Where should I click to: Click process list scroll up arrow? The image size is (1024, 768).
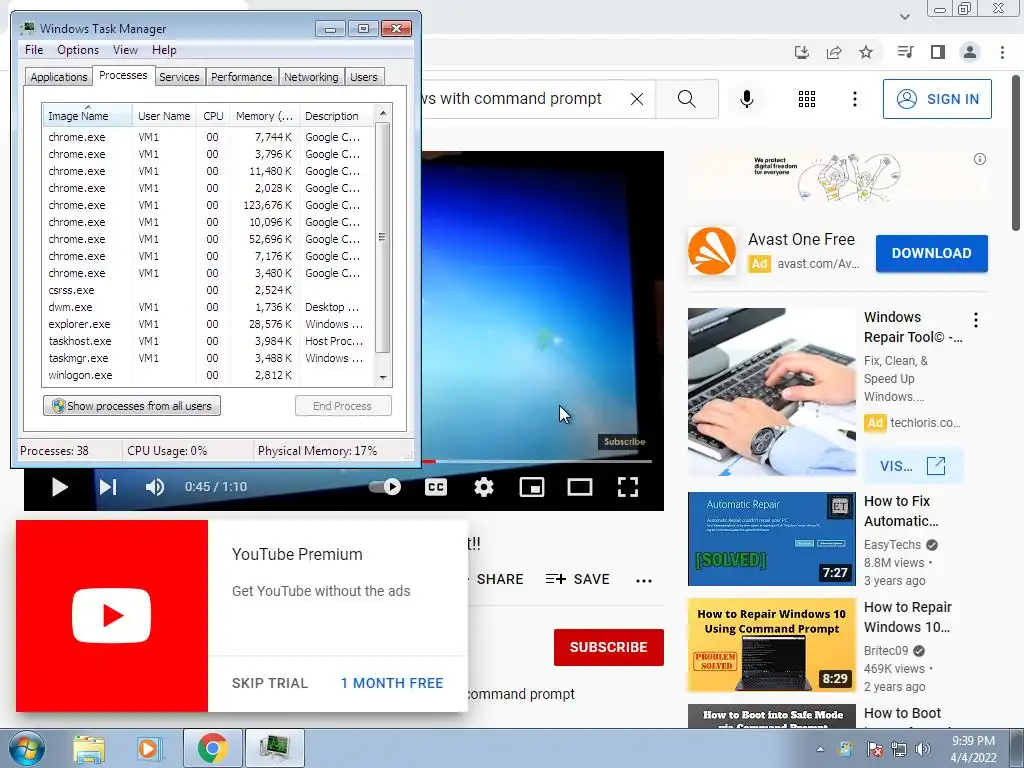(383, 112)
